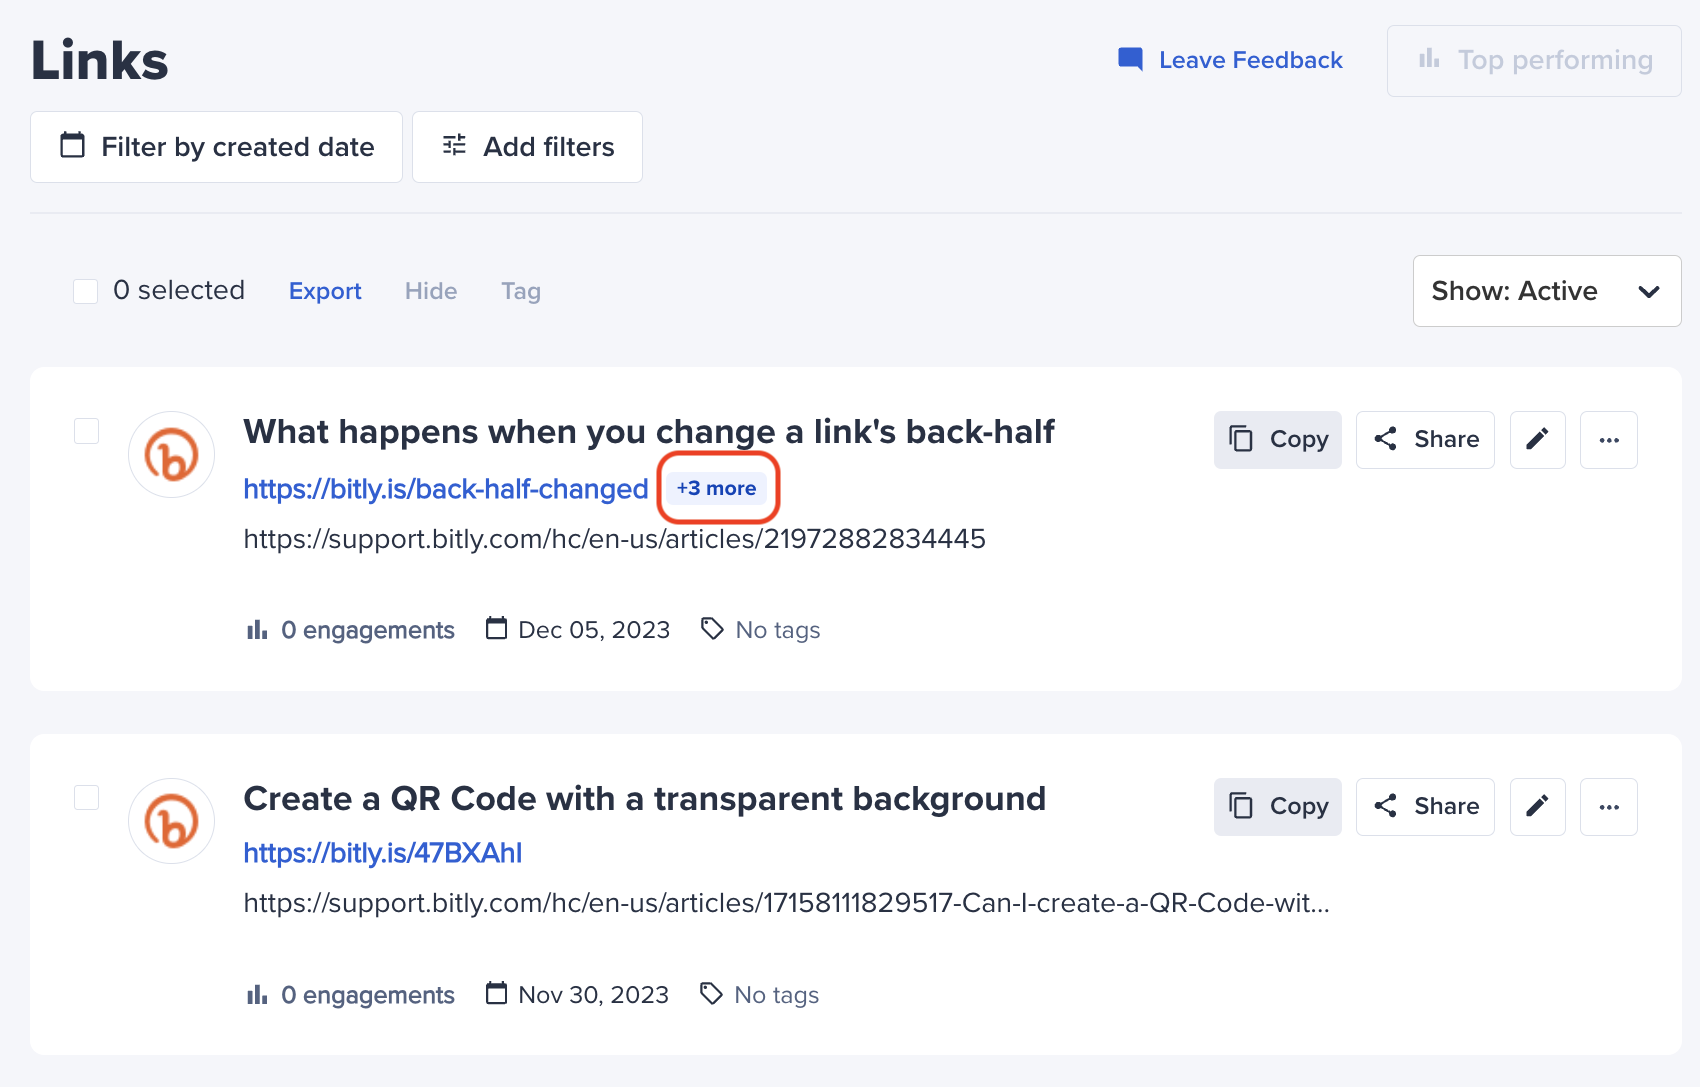View 0 engagements on back-half link
Viewport: 1700px width, 1087px height.
pyautogui.click(x=350, y=630)
